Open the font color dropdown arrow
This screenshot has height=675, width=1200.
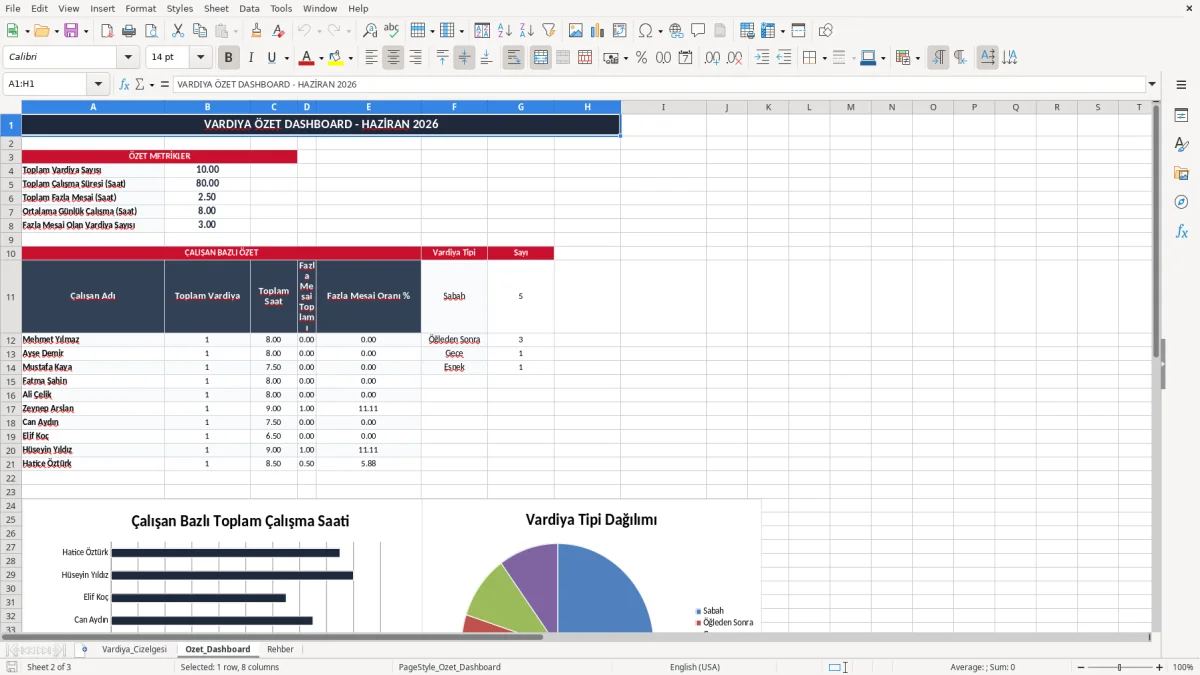(321, 58)
